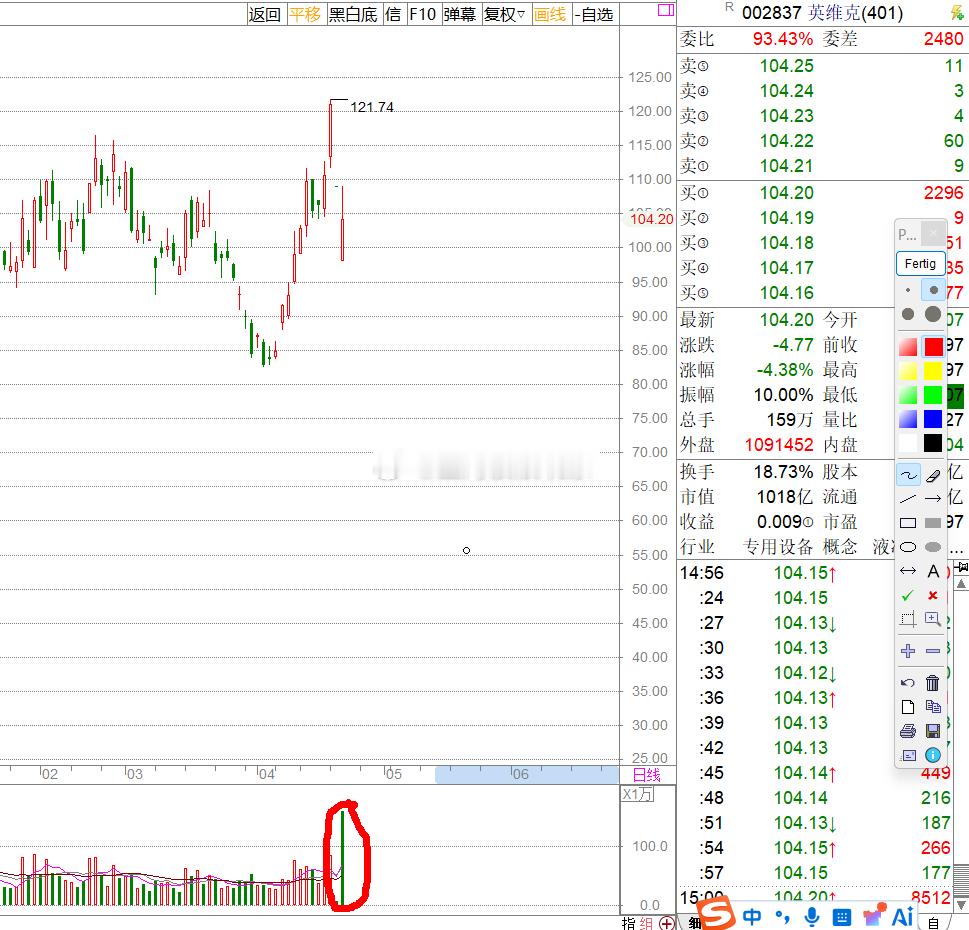Create a new blank page
This screenshot has height=930, width=969.
point(908,707)
